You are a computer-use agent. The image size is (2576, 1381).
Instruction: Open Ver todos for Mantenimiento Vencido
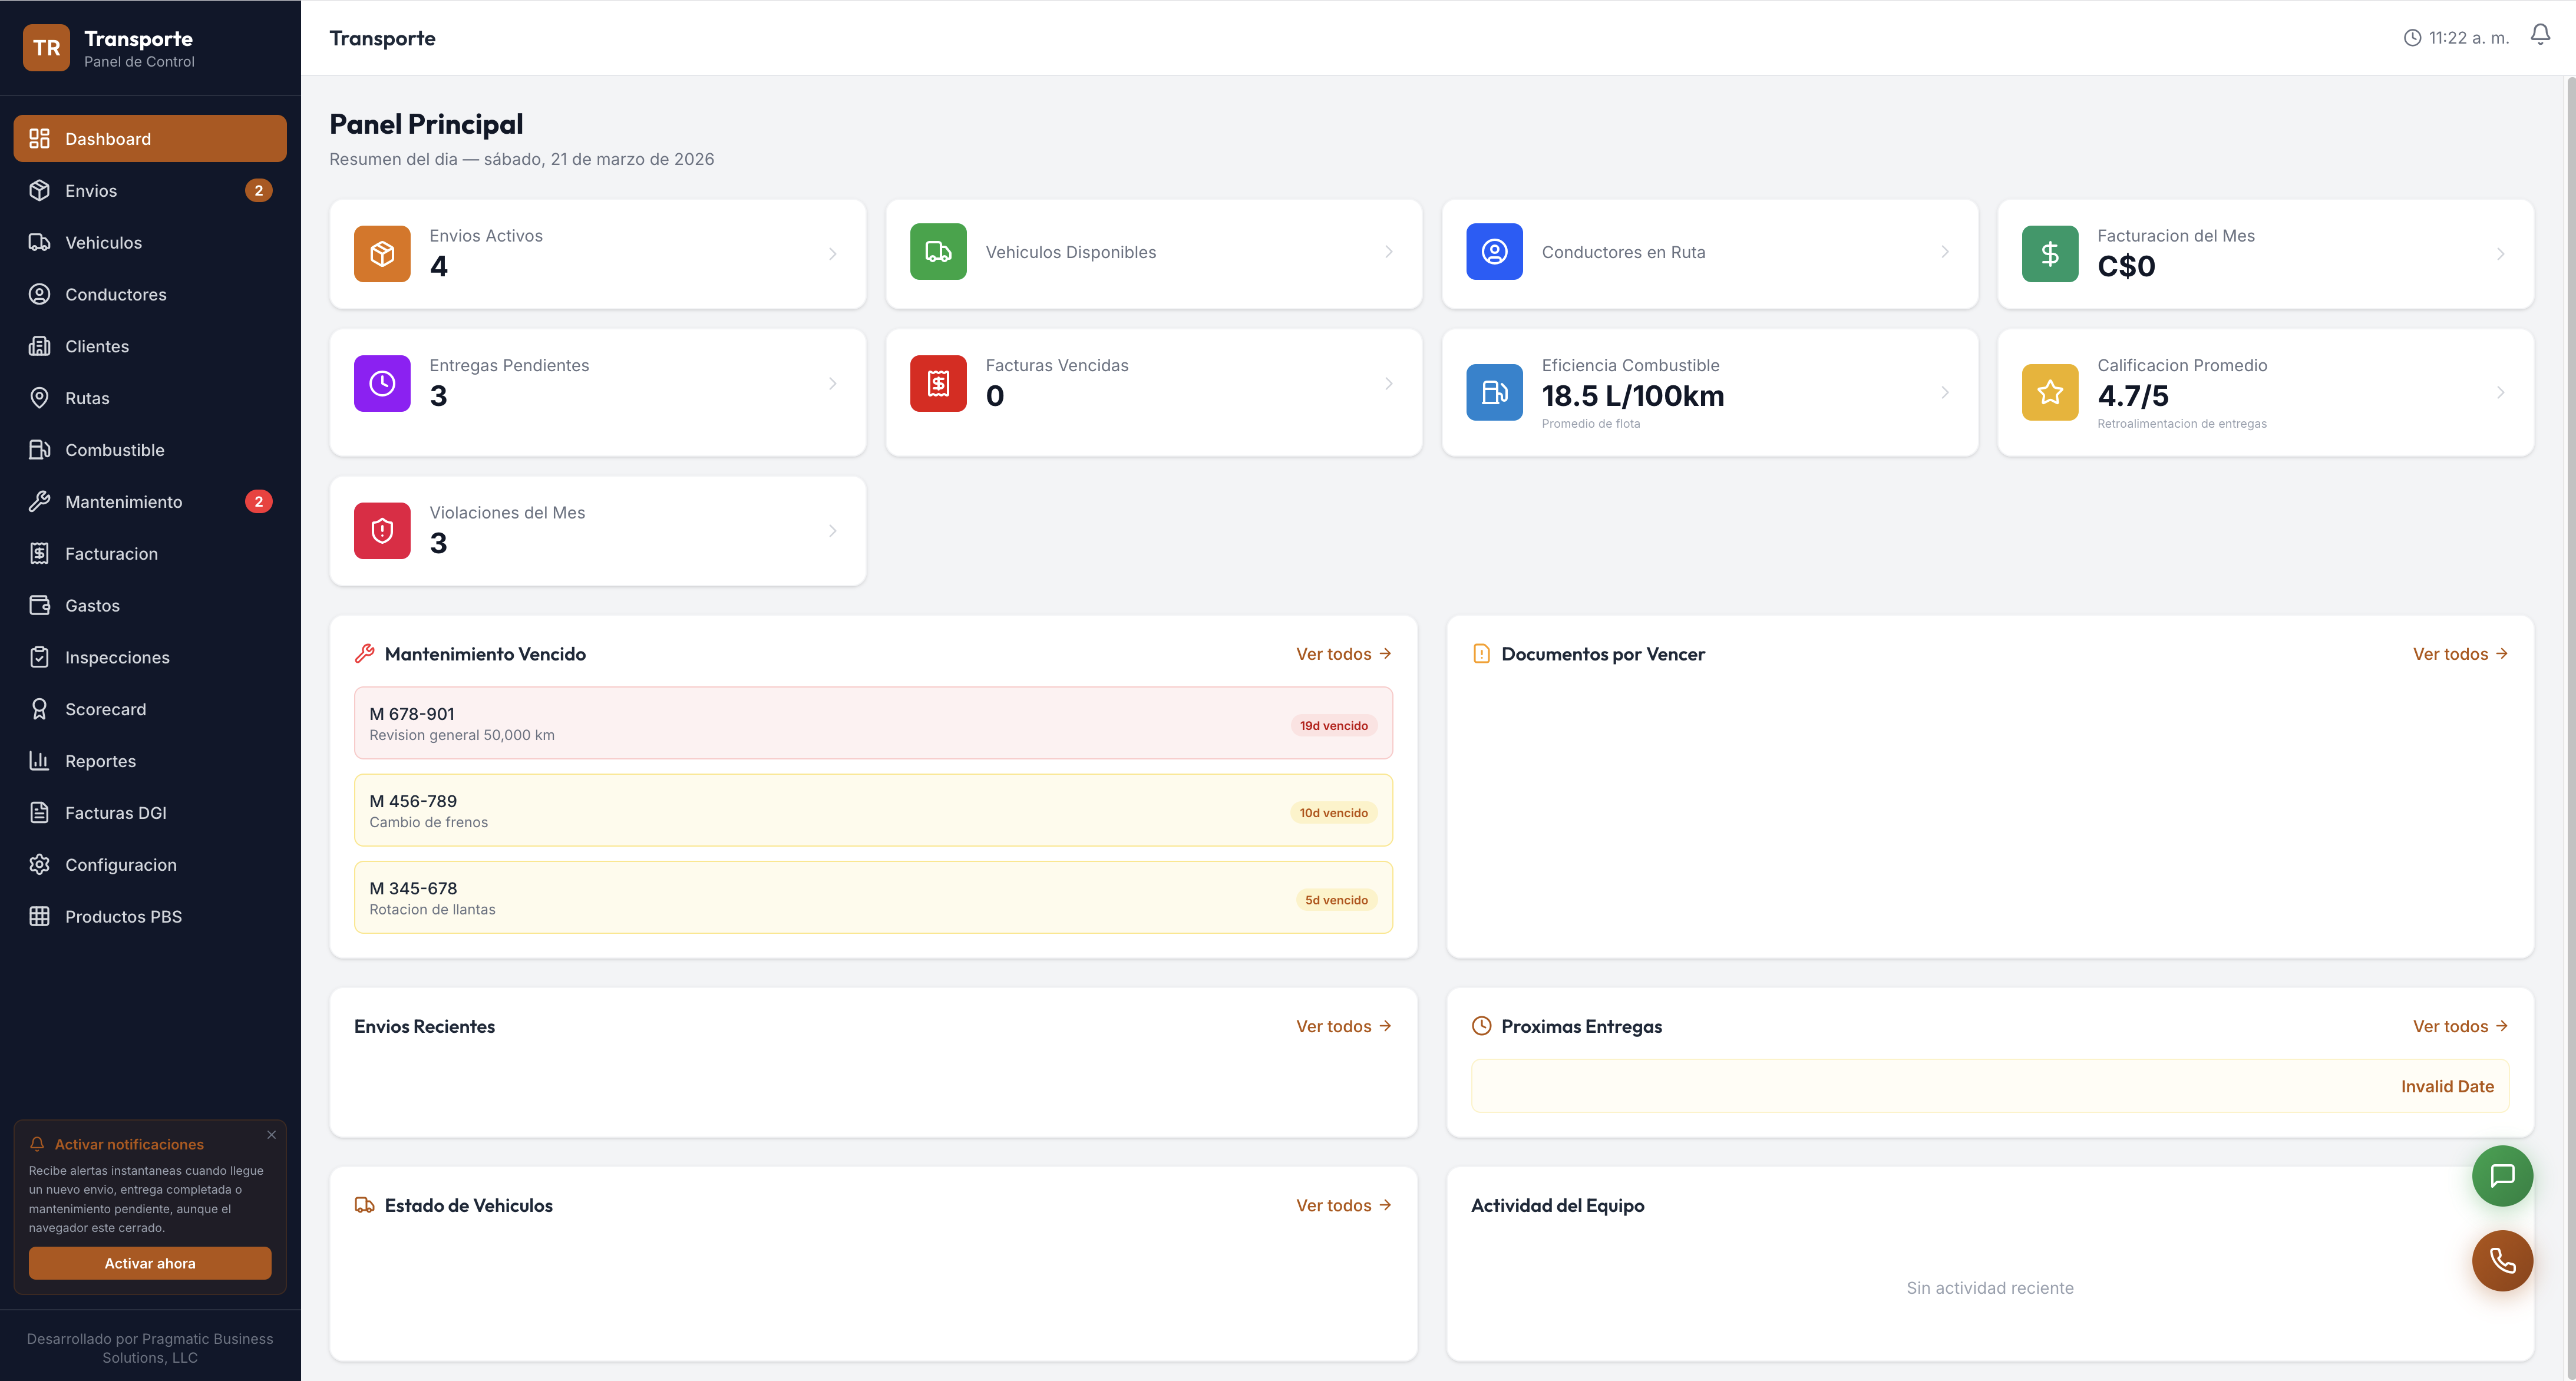[1343, 654]
